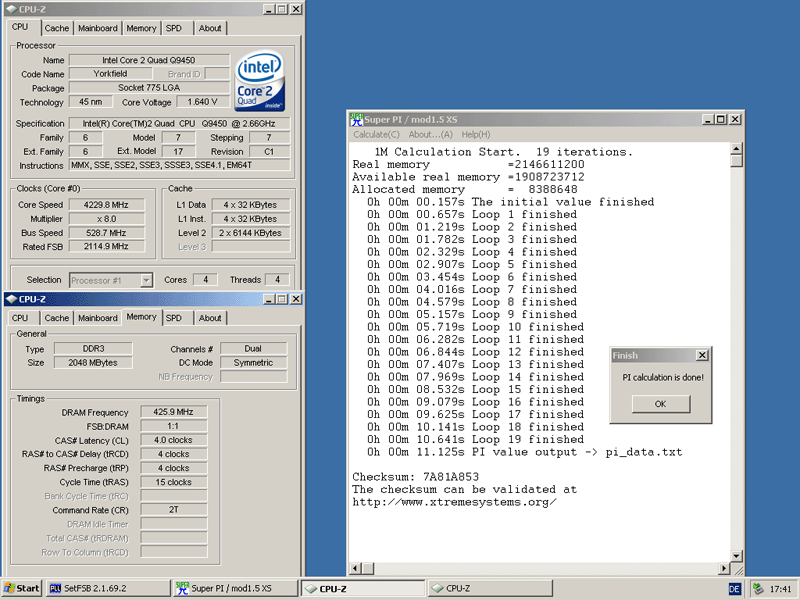Maximize the Super PI window
Image resolution: width=800 pixels, height=600 pixels.
tap(720, 119)
